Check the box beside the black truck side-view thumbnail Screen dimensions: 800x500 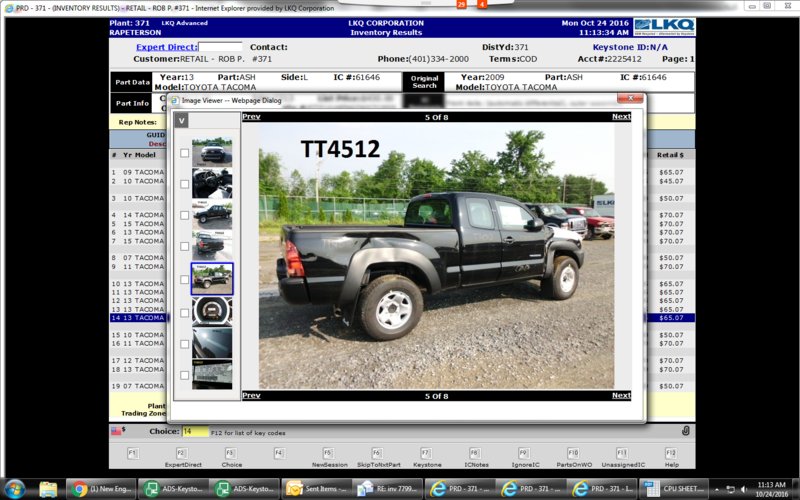click(x=185, y=215)
